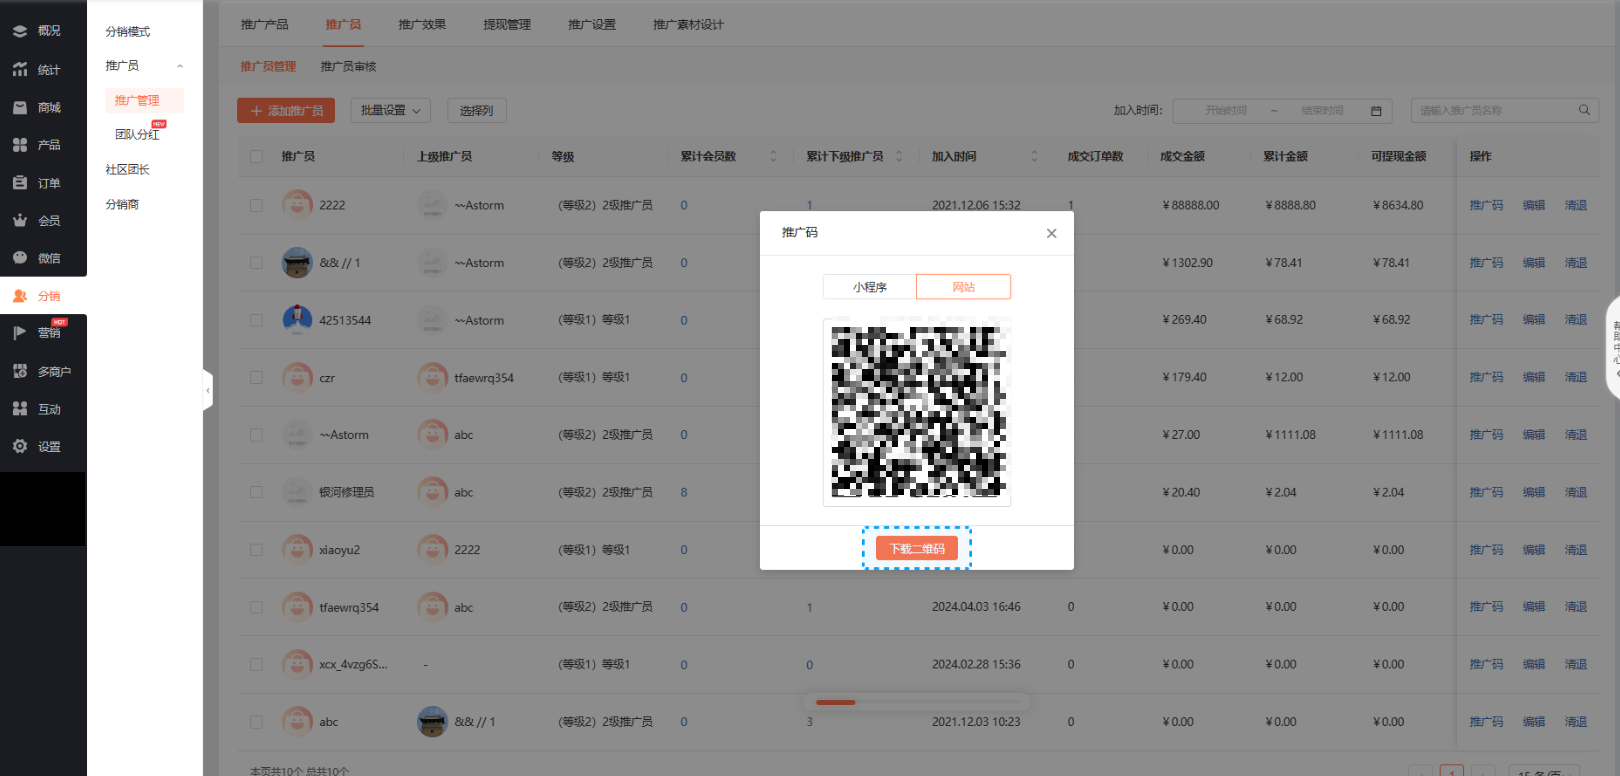
Task: Switch to the 提现管理 tab
Action: coord(507,24)
